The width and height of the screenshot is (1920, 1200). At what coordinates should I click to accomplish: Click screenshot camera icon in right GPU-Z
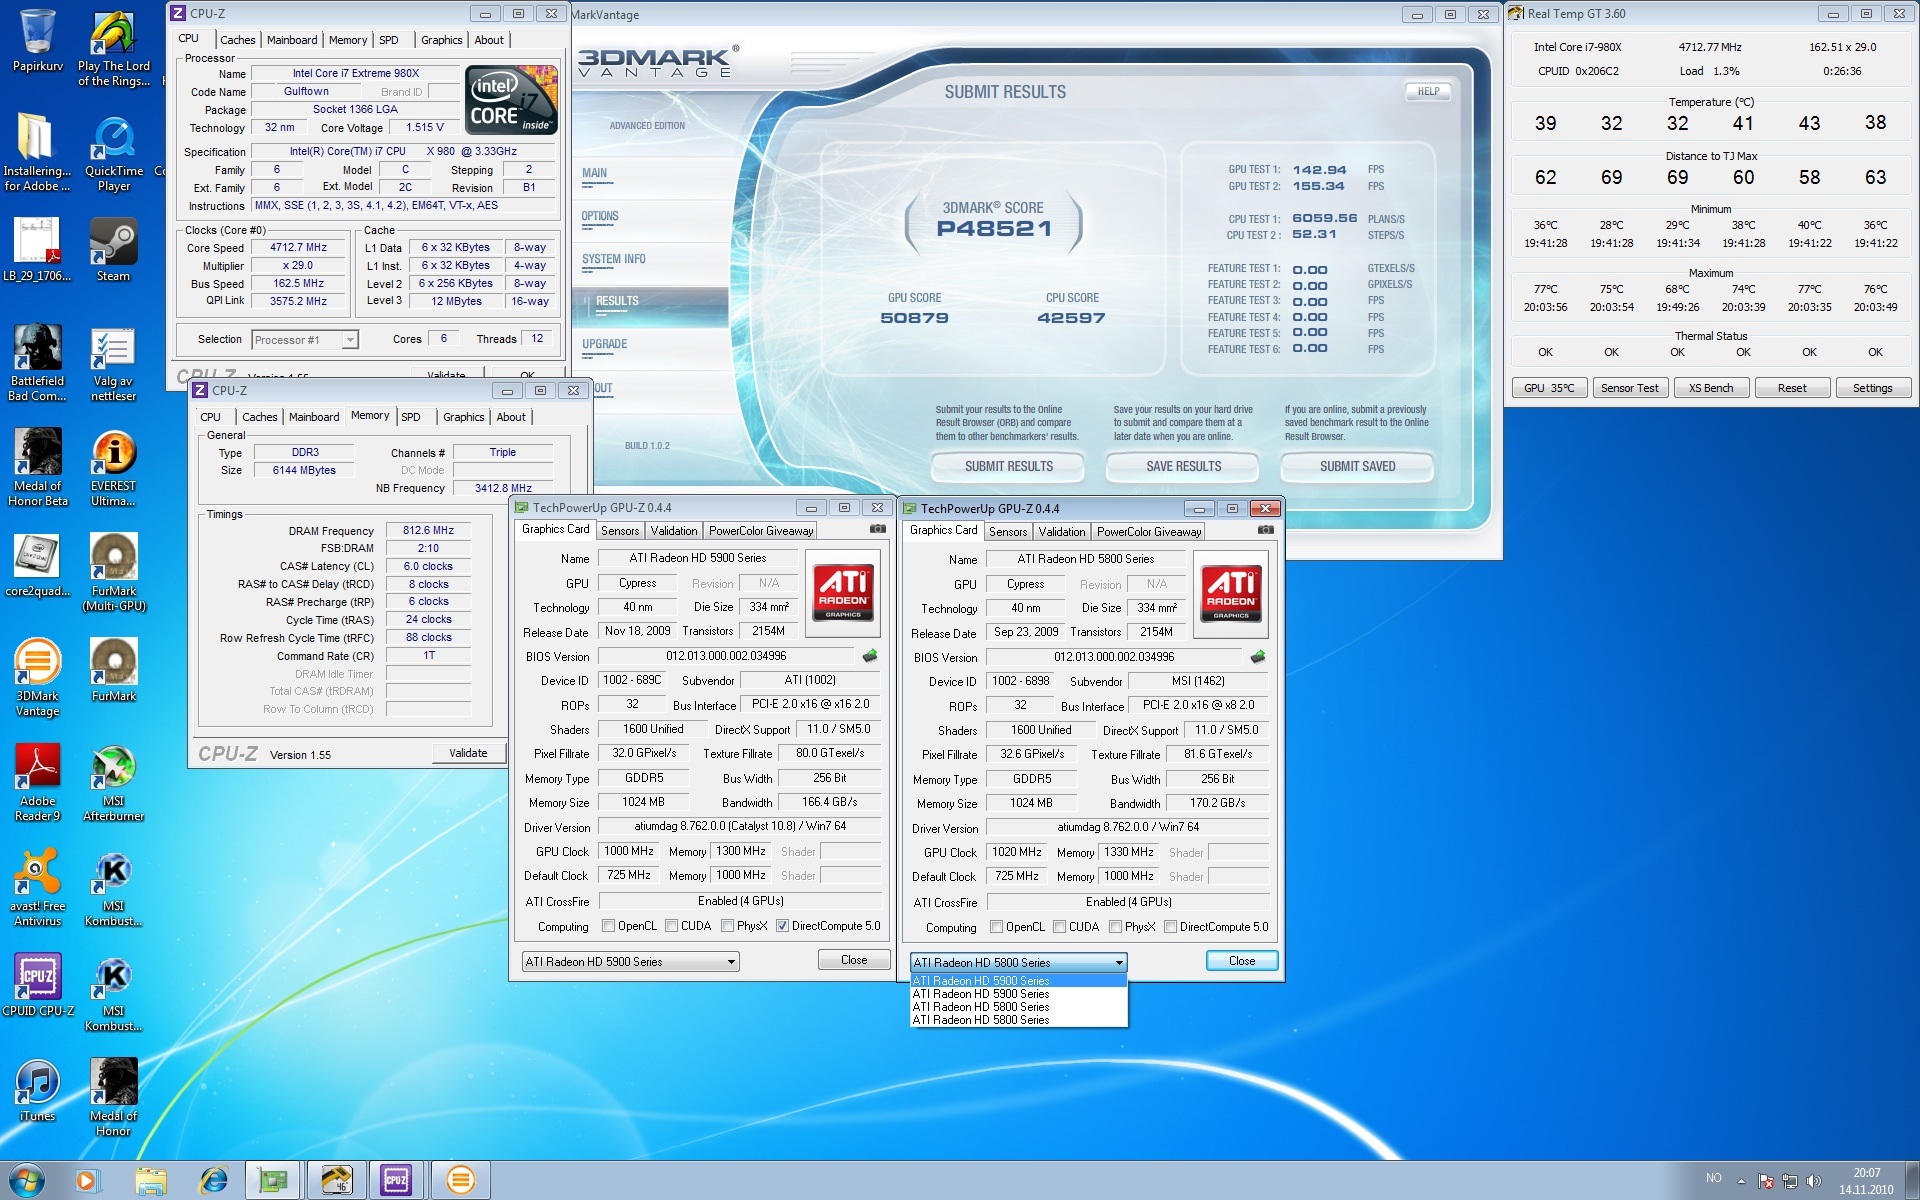point(1265,530)
